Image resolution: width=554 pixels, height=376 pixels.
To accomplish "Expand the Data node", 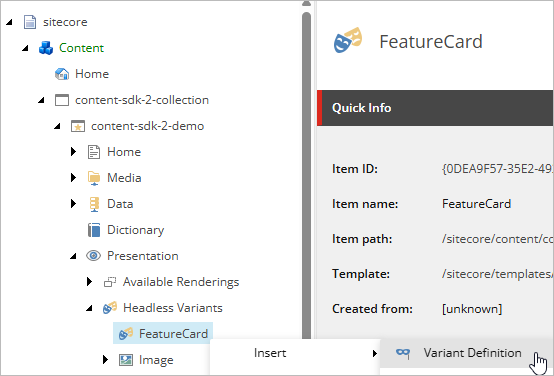I will [73, 204].
